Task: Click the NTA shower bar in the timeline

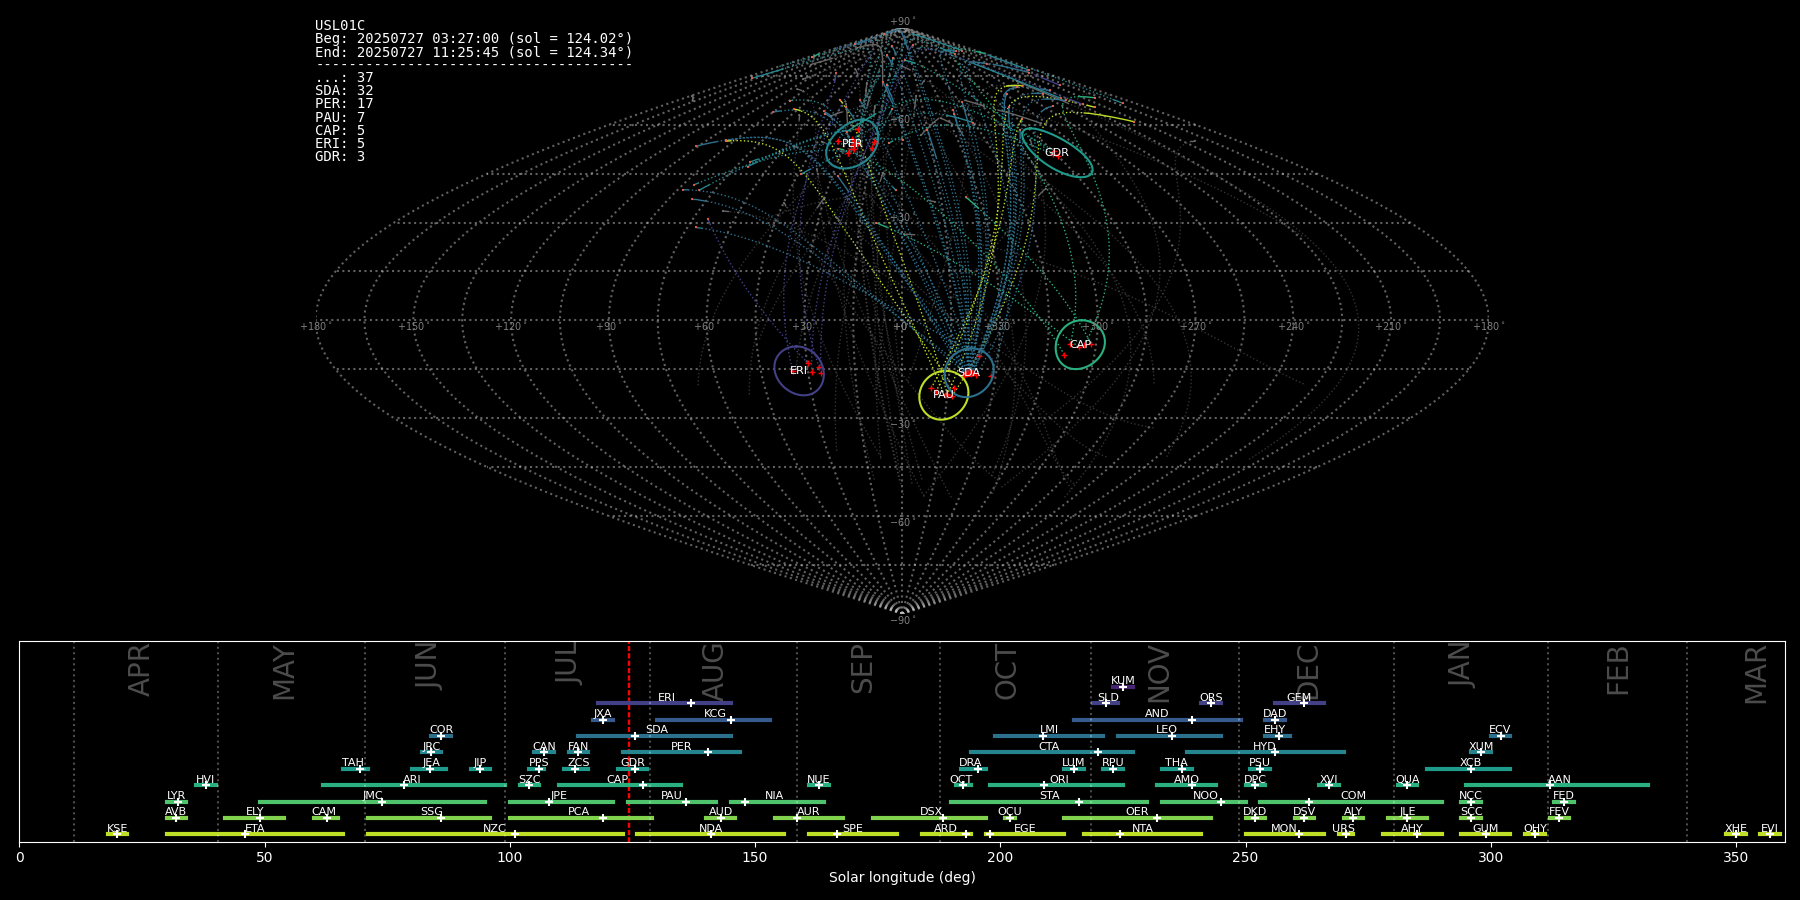Action: tap(1142, 834)
